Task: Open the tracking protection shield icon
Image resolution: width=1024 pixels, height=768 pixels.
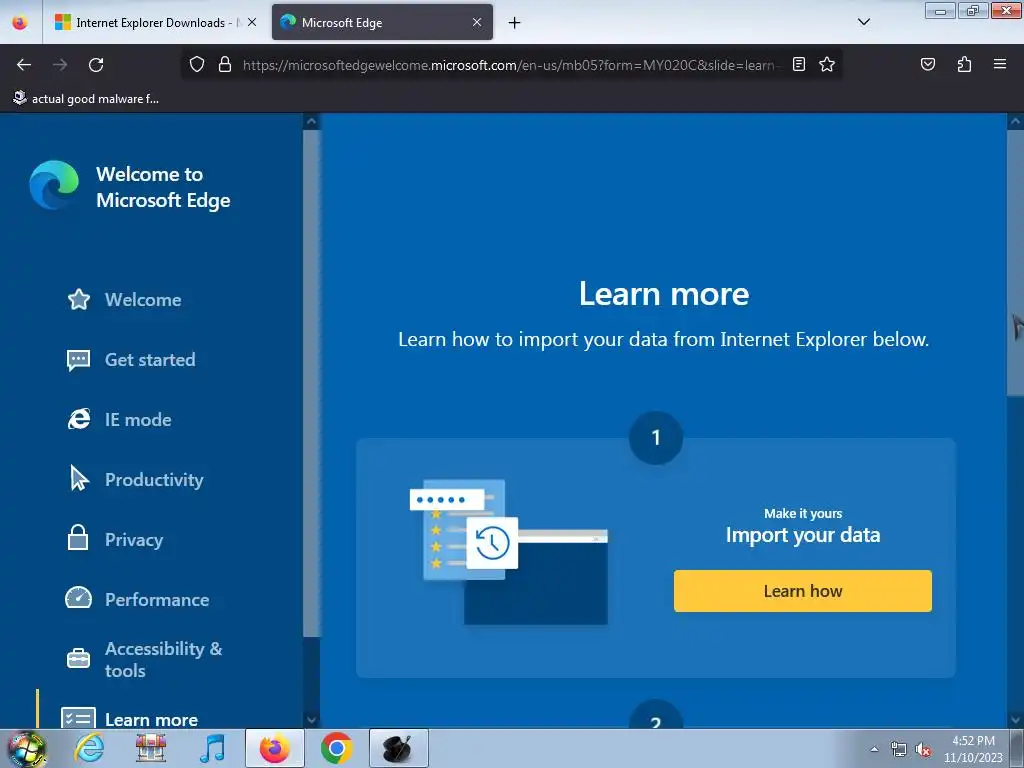Action: [x=197, y=64]
